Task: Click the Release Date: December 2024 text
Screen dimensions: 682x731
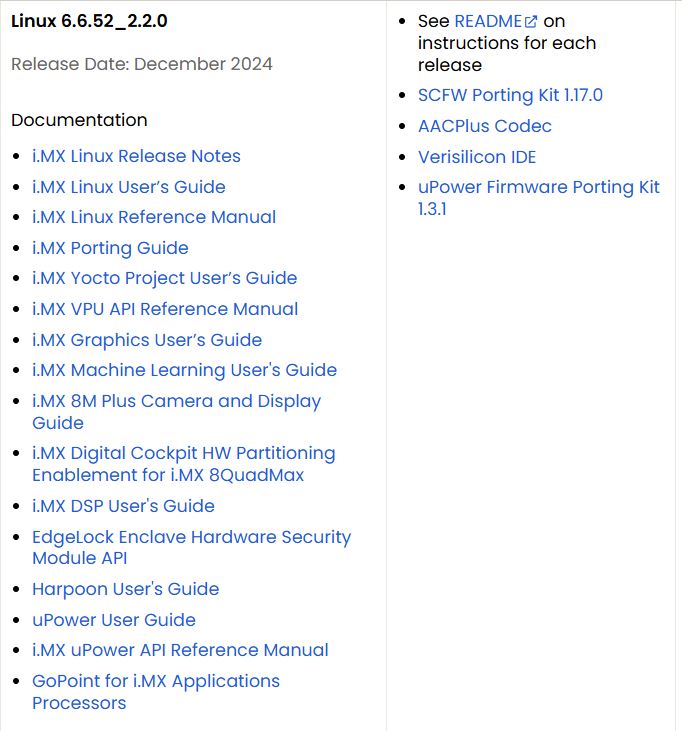Action: pos(141,64)
